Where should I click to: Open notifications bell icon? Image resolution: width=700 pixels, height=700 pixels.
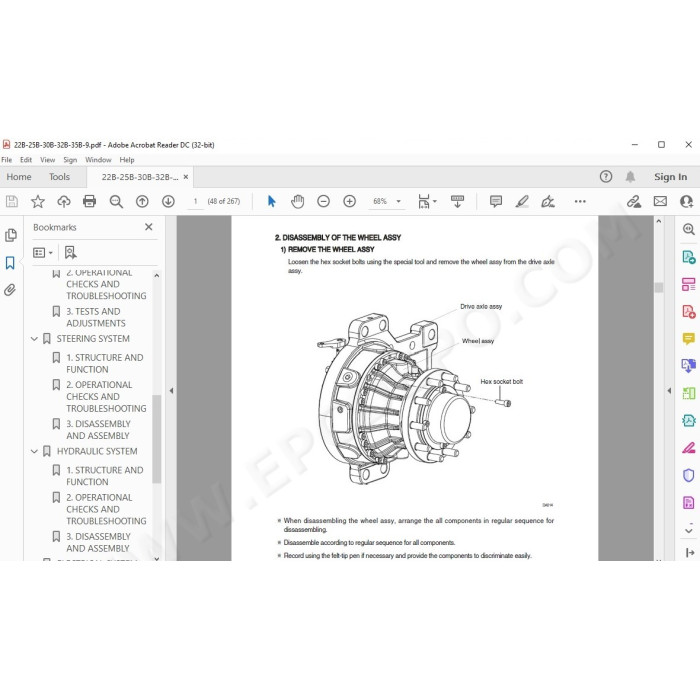click(630, 176)
